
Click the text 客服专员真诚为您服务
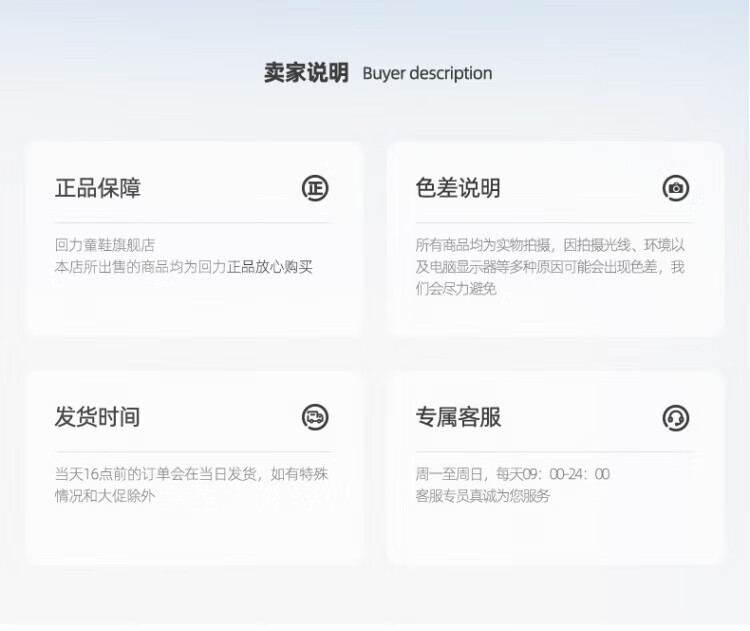click(483, 496)
